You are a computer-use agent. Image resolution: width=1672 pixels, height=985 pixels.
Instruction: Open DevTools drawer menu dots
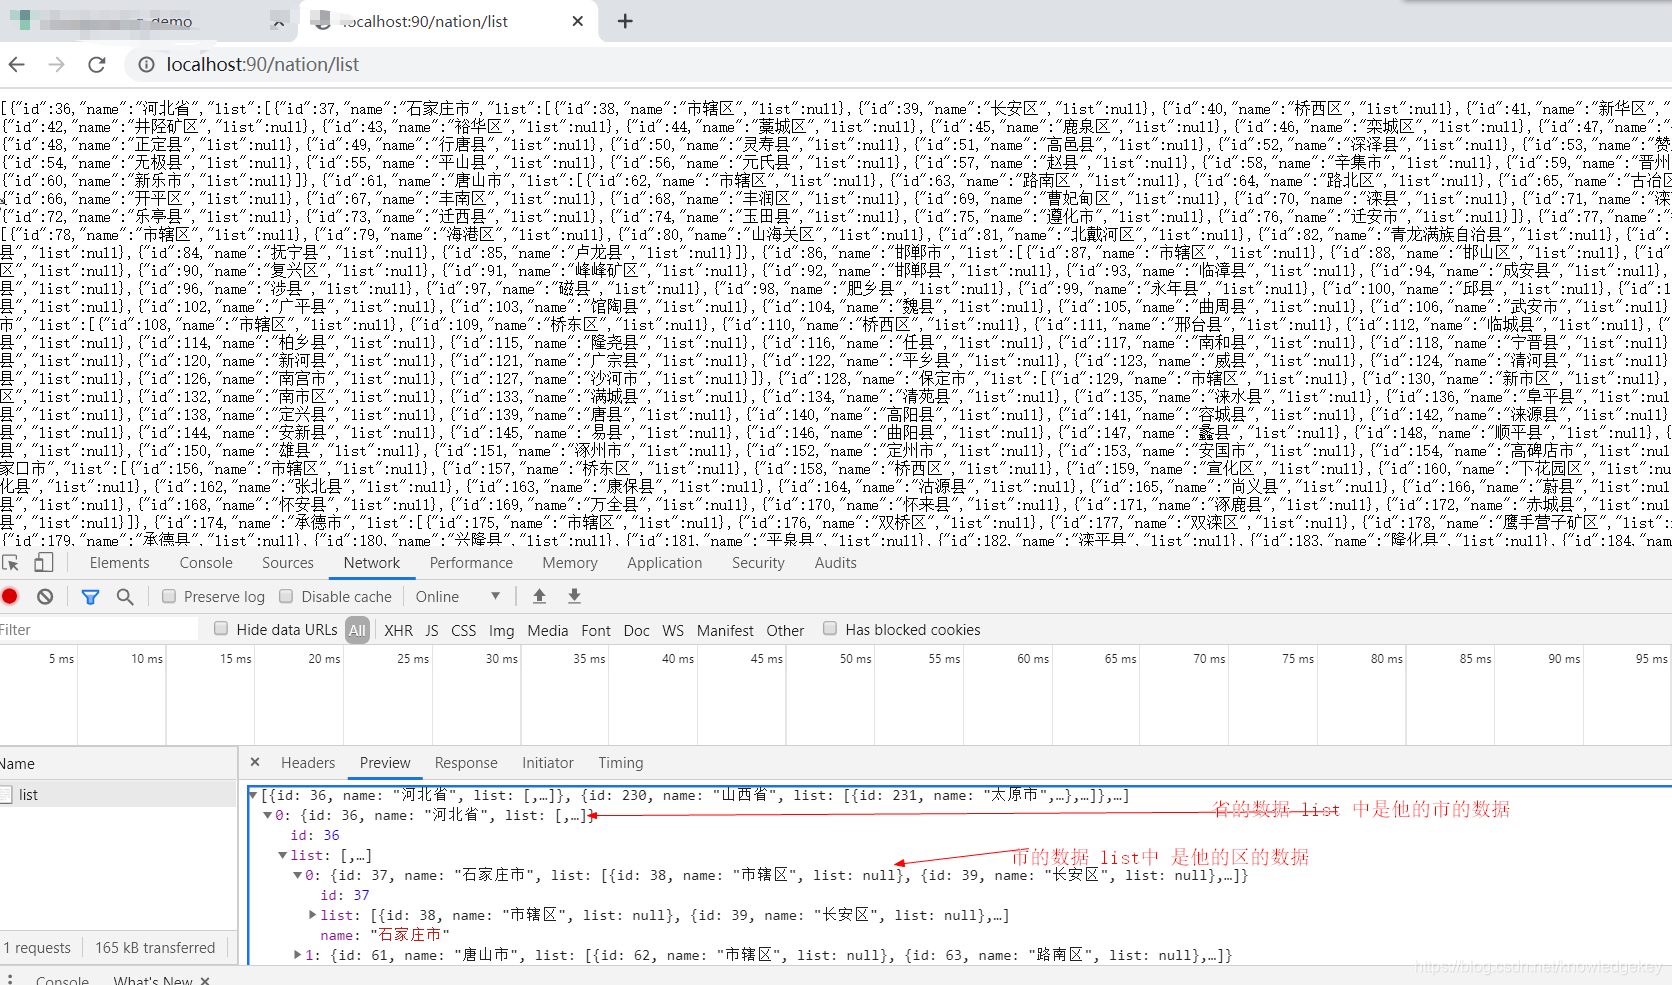pyautogui.click(x=10, y=979)
